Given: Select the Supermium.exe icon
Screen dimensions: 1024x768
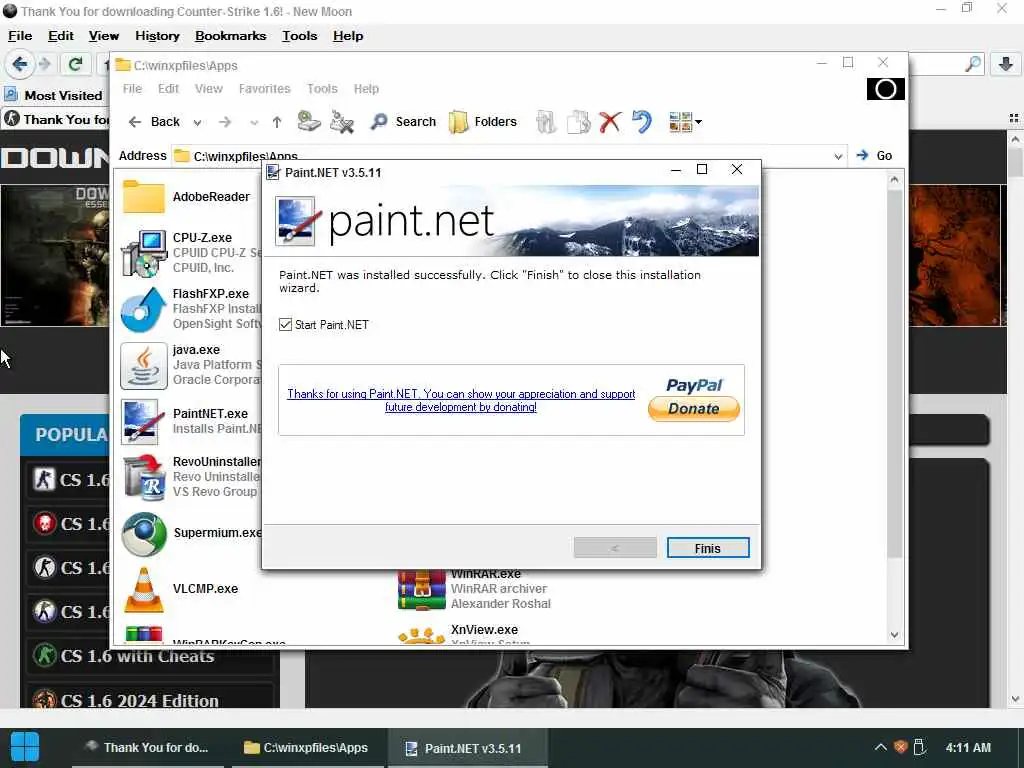Looking at the screenshot, I should [x=144, y=534].
